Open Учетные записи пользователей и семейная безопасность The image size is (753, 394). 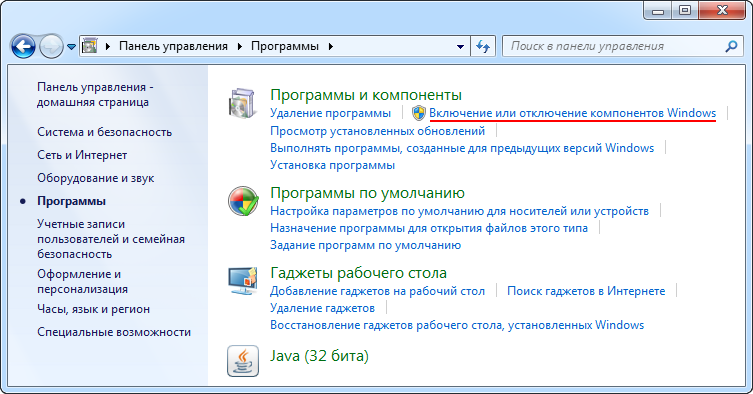click(111, 239)
